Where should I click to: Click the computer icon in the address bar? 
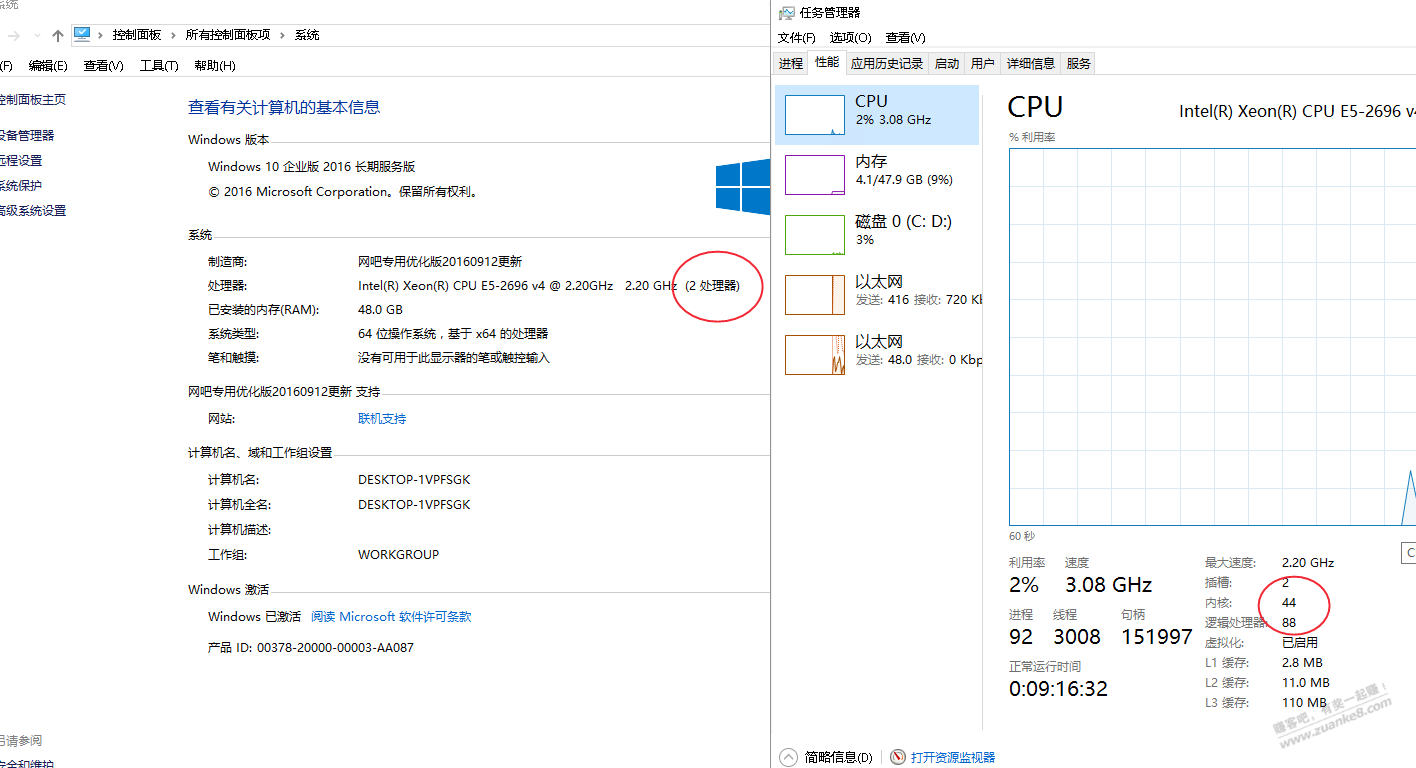tap(82, 34)
